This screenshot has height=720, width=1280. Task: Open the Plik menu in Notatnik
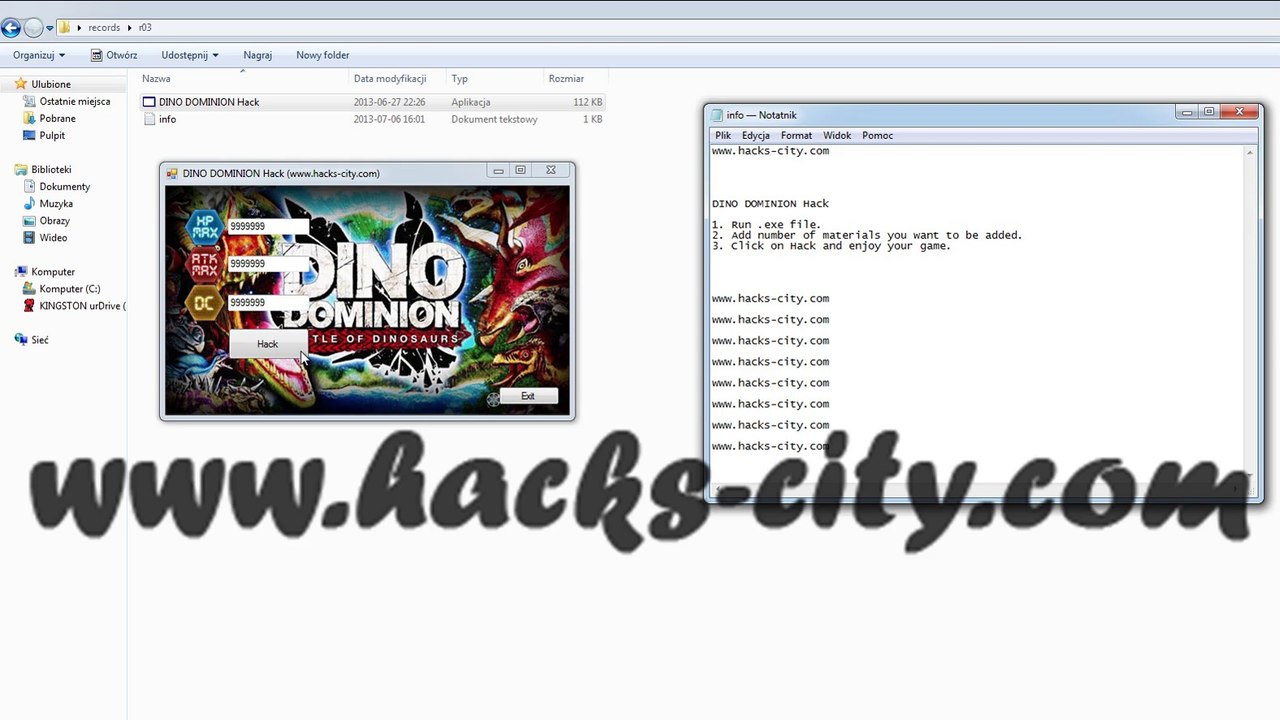tap(723, 135)
